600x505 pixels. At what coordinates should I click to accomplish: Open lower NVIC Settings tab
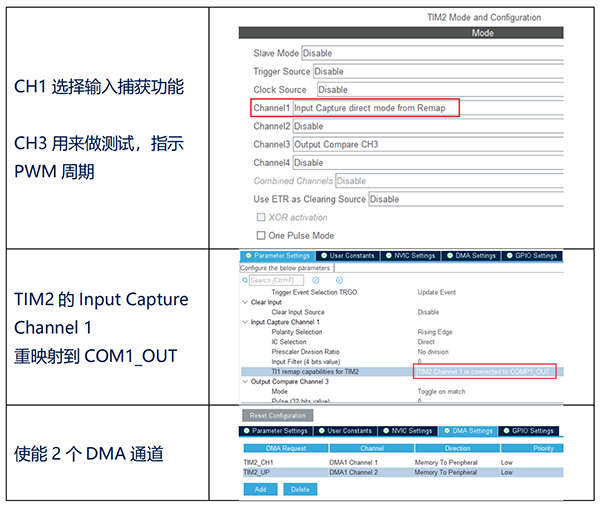coord(408,431)
